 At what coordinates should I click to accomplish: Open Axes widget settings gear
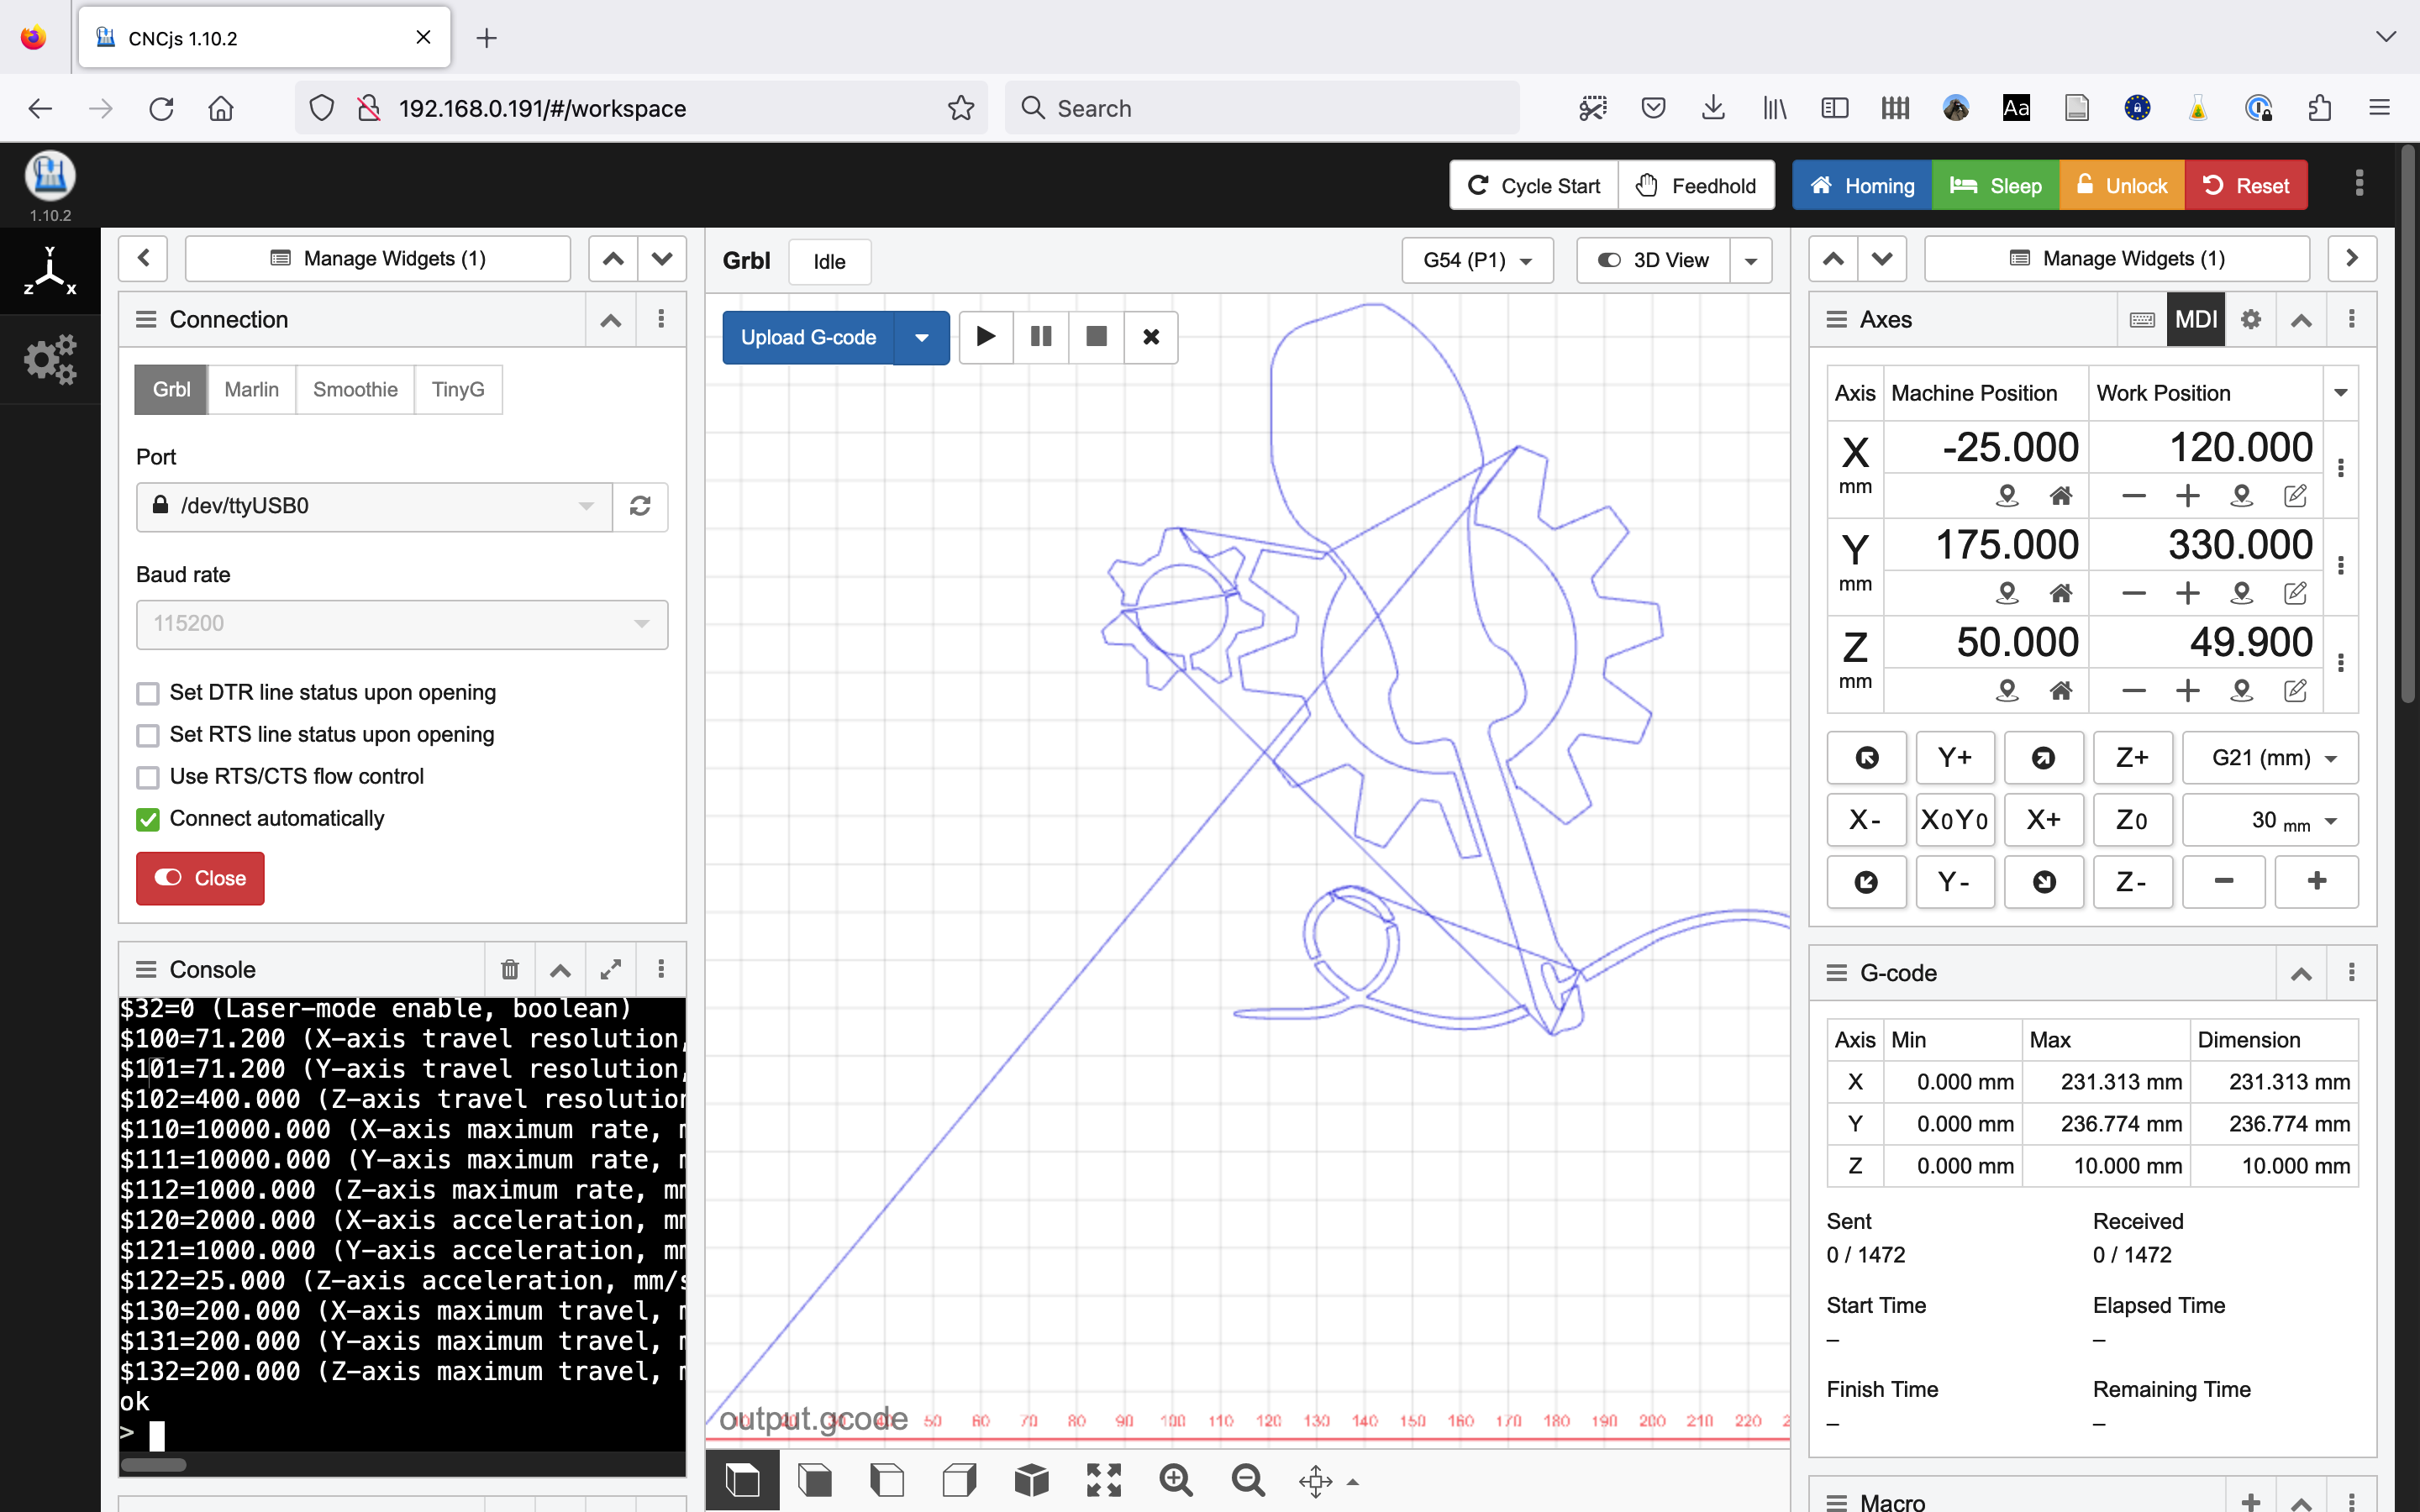point(2251,320)
